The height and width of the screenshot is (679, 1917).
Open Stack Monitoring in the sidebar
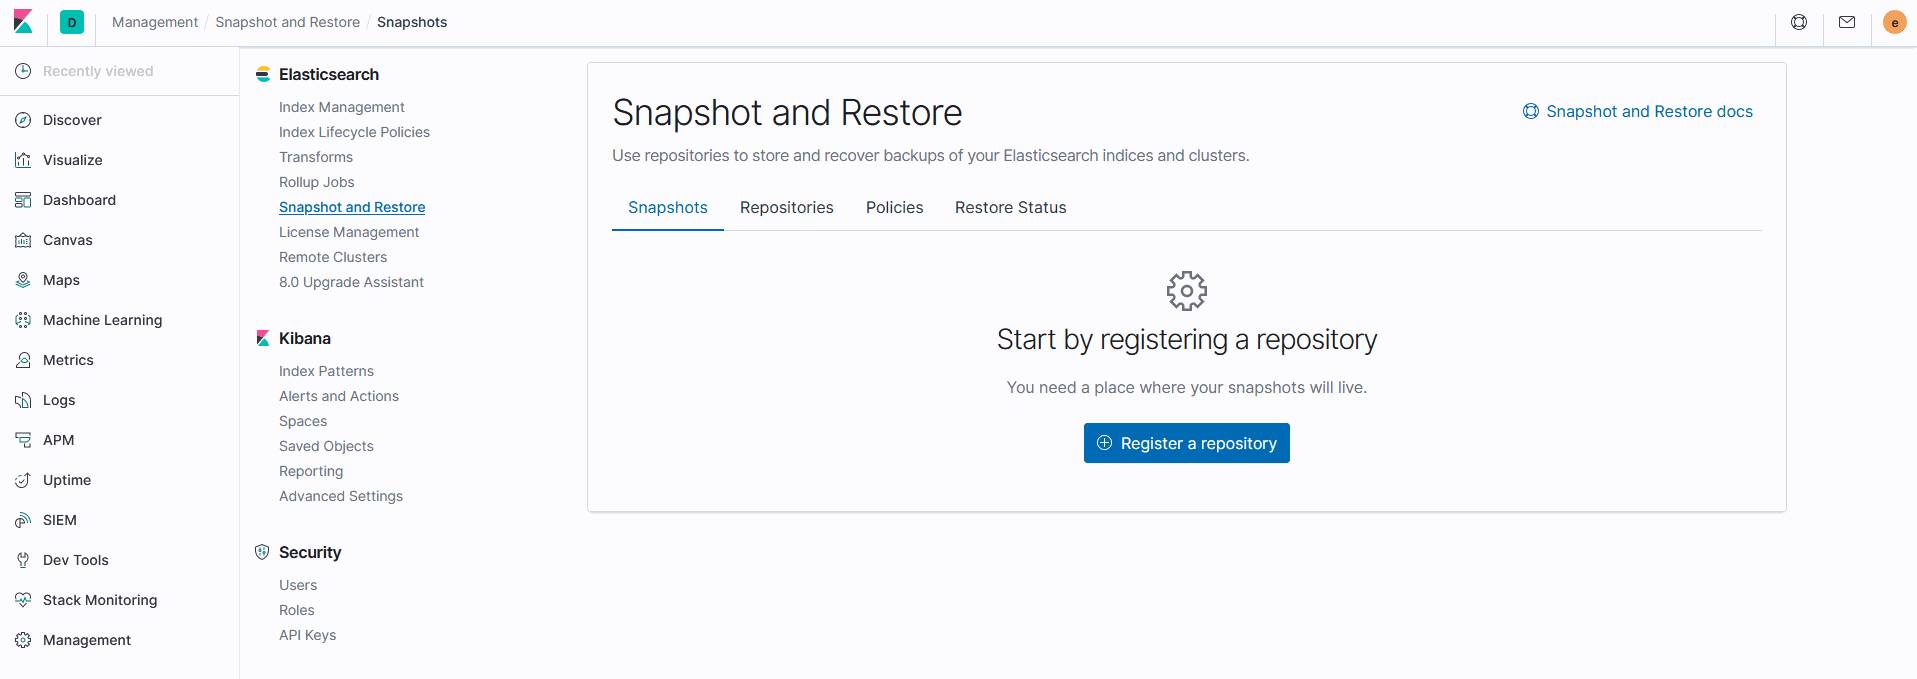[x=99, y=600]
